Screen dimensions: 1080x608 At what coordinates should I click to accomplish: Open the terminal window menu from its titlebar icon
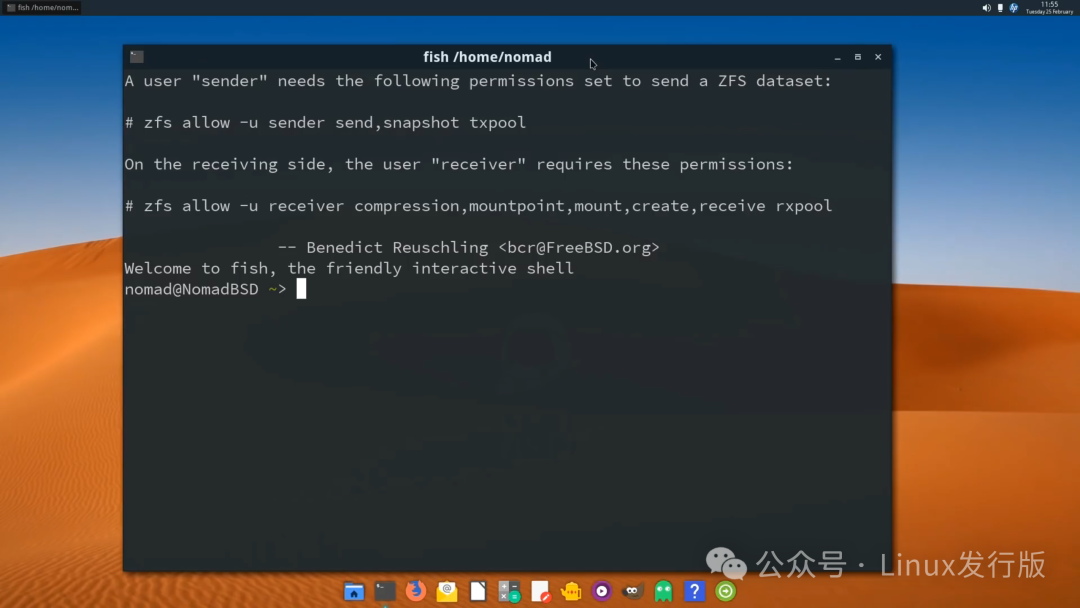(x=136, y=56)
